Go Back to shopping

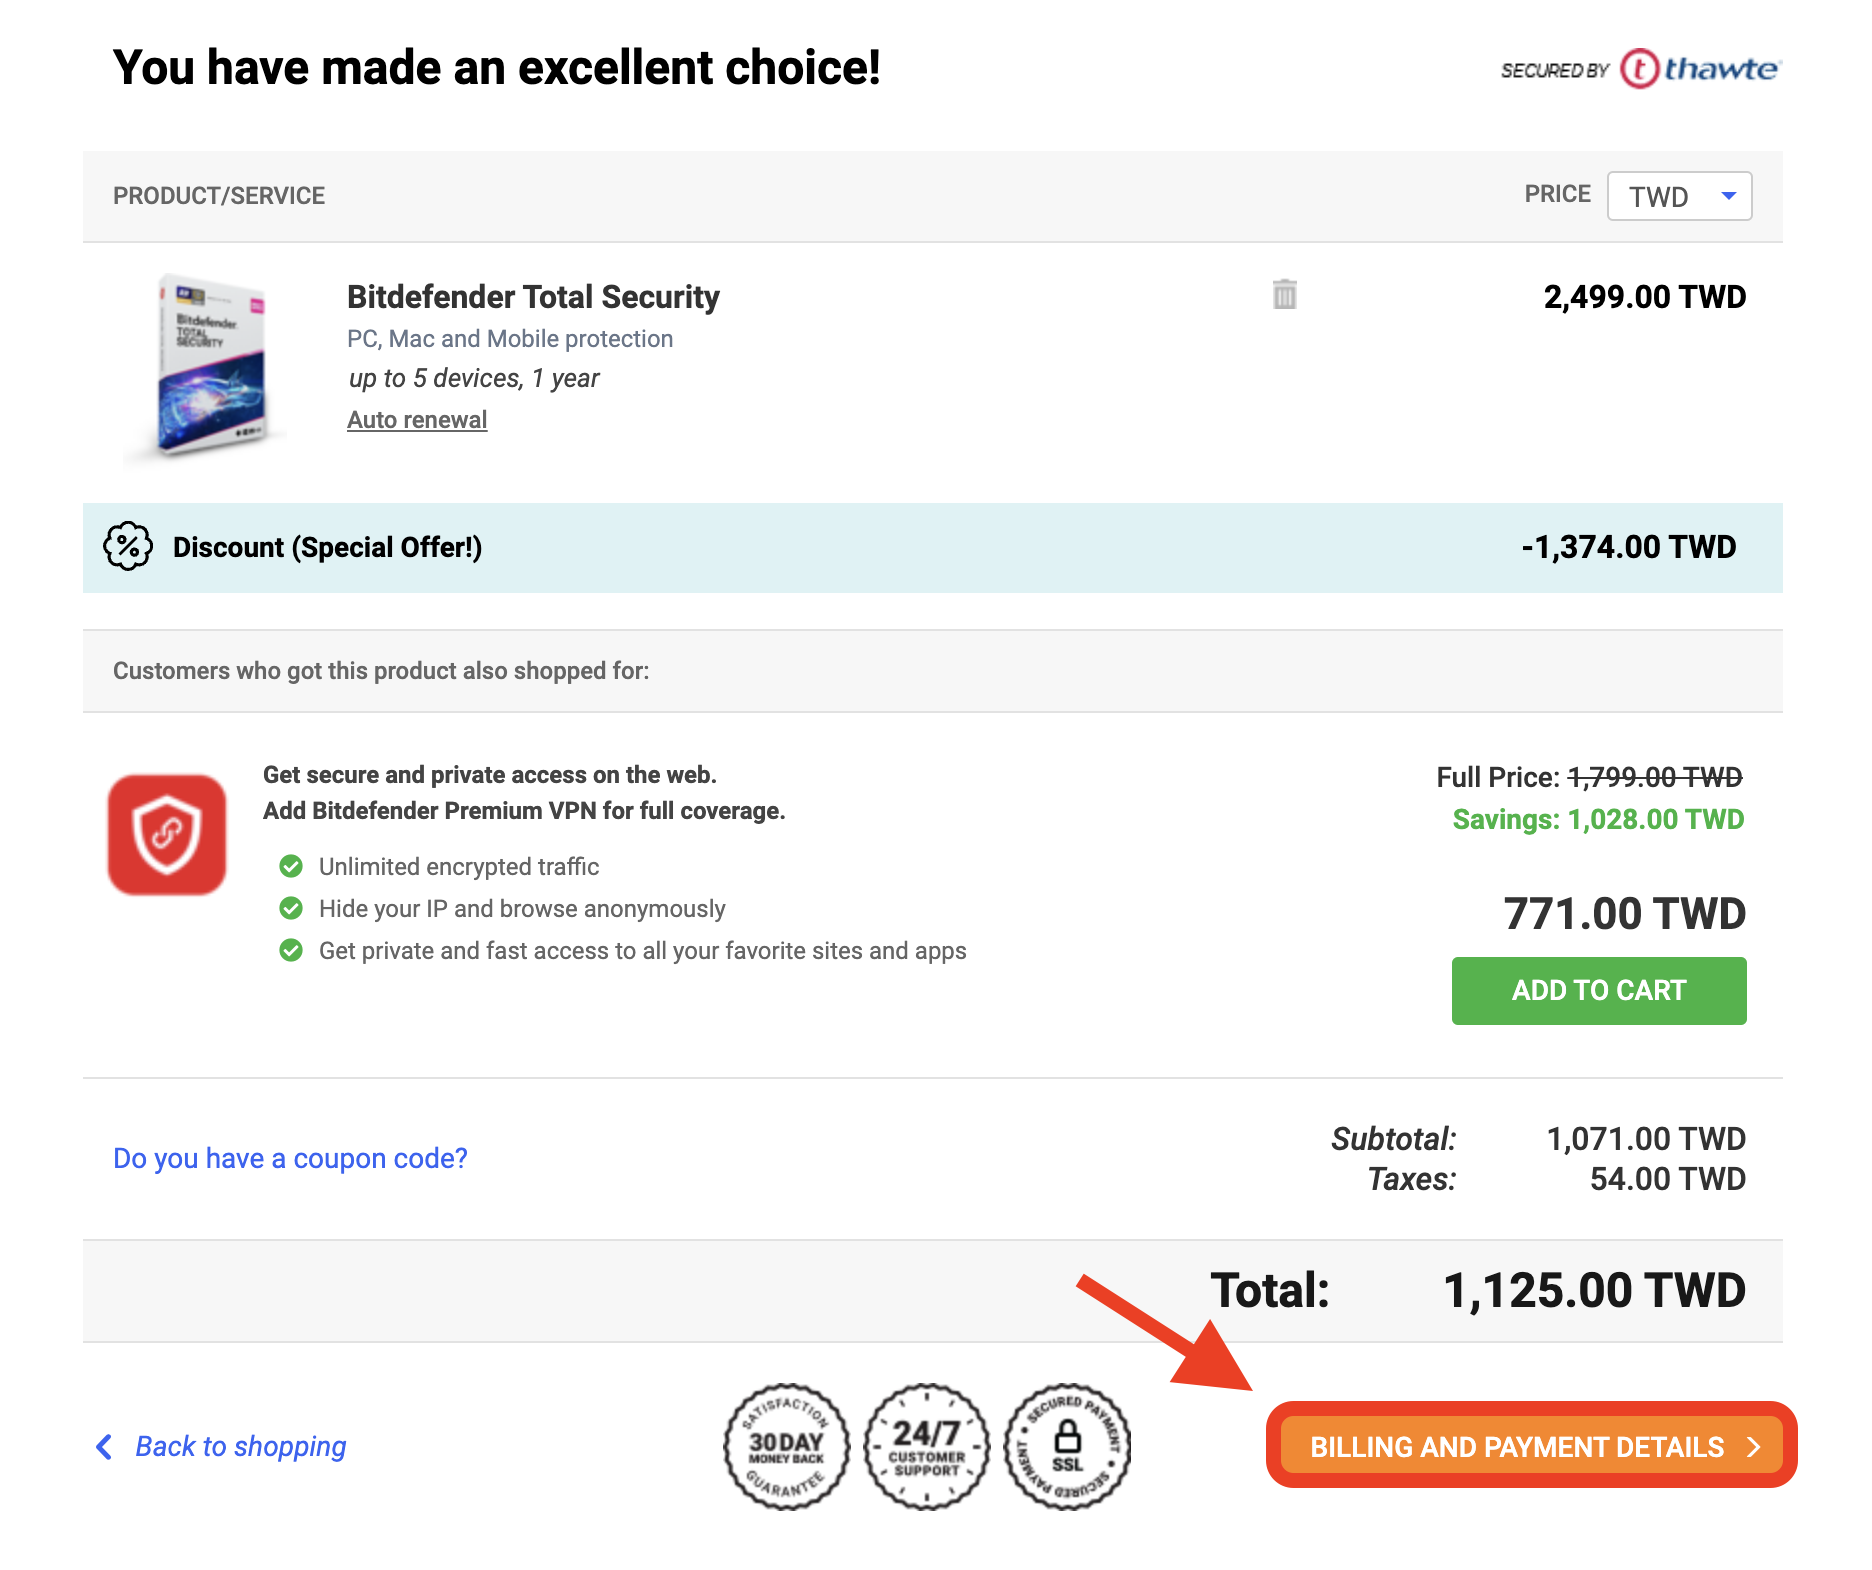coord(241,1446)
